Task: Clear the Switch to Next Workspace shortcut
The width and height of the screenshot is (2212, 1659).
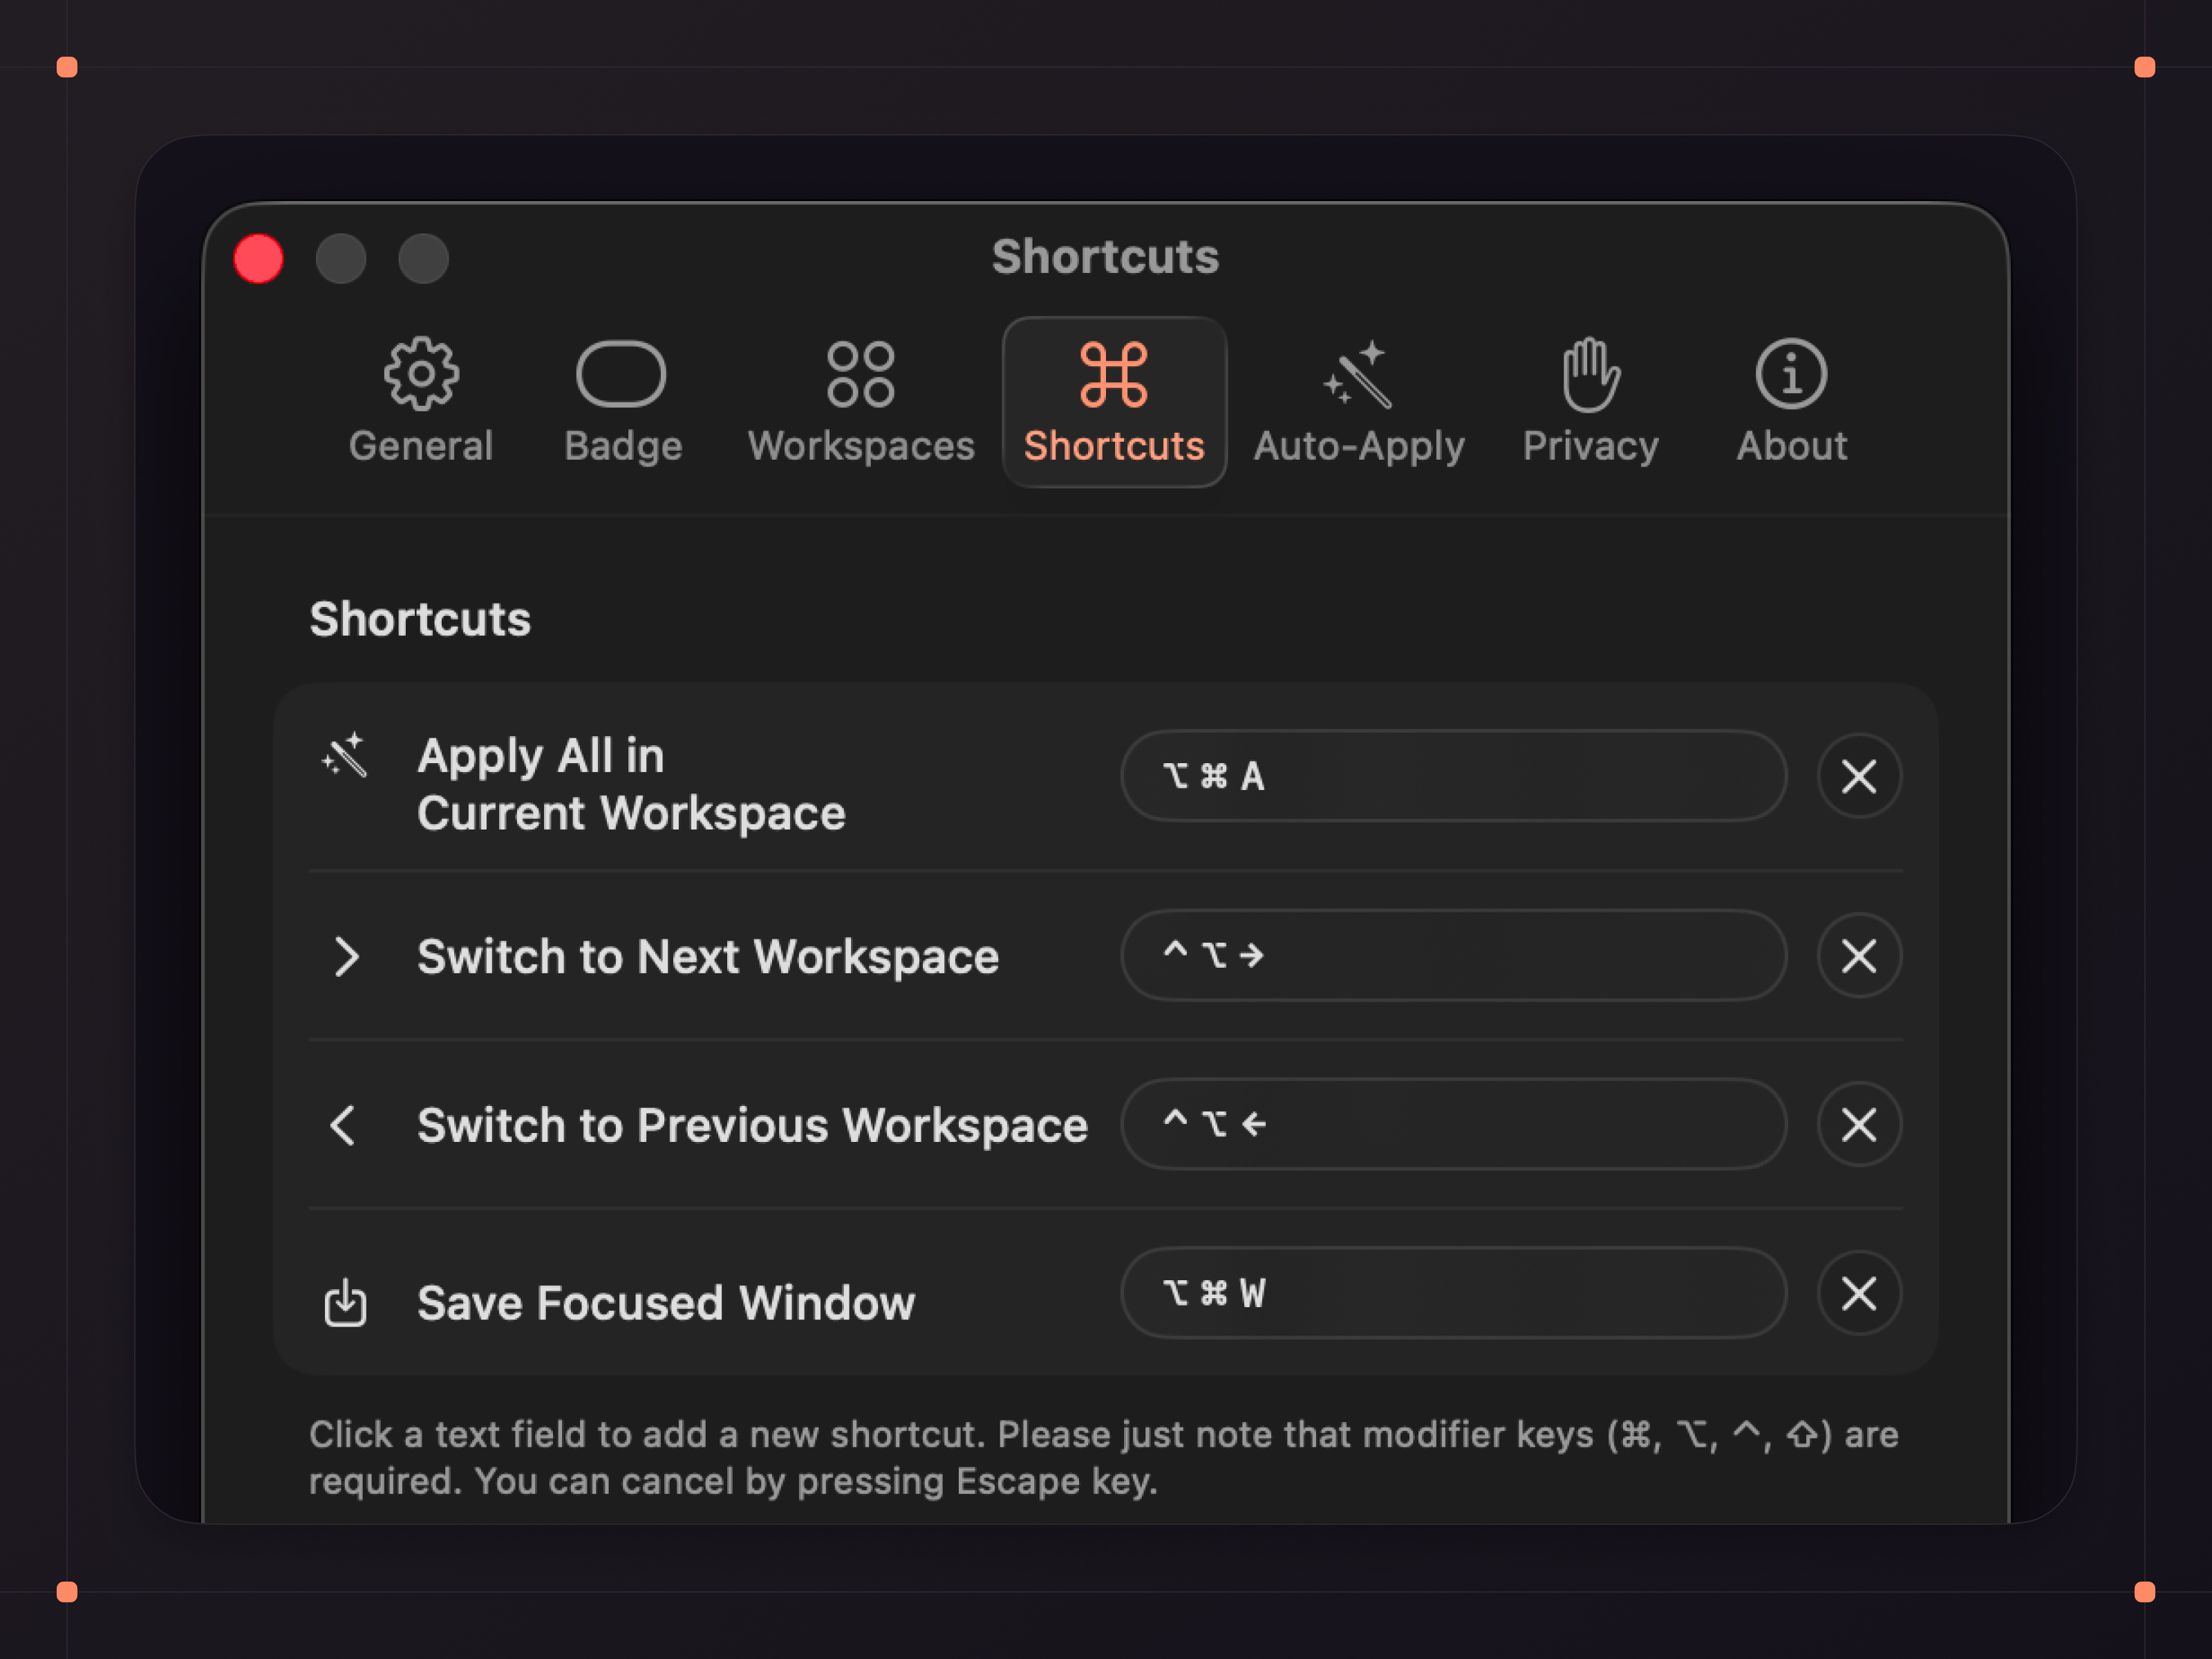Action: pos(1859,956)
